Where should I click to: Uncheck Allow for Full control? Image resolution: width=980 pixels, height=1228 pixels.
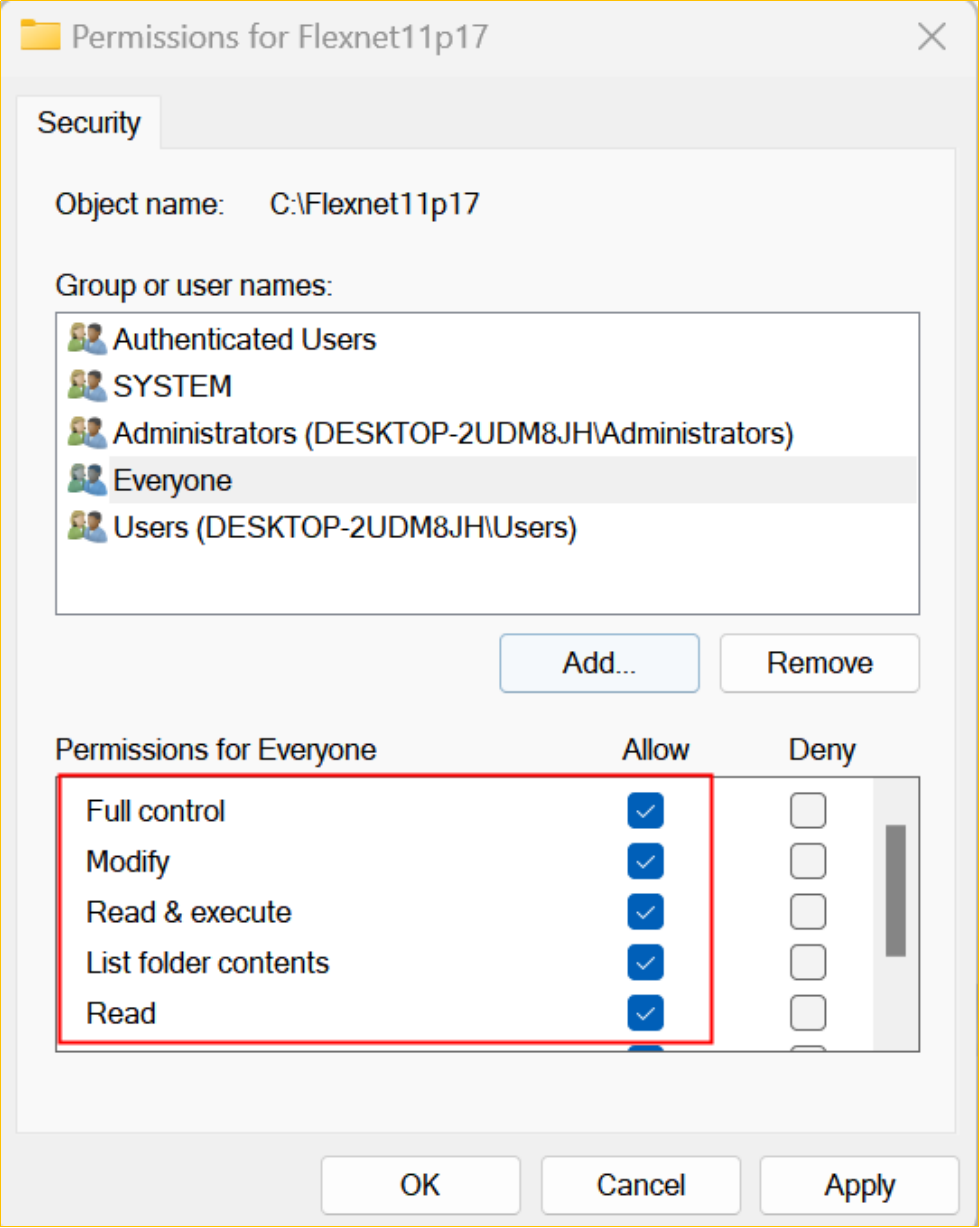[x=646, y=811]
